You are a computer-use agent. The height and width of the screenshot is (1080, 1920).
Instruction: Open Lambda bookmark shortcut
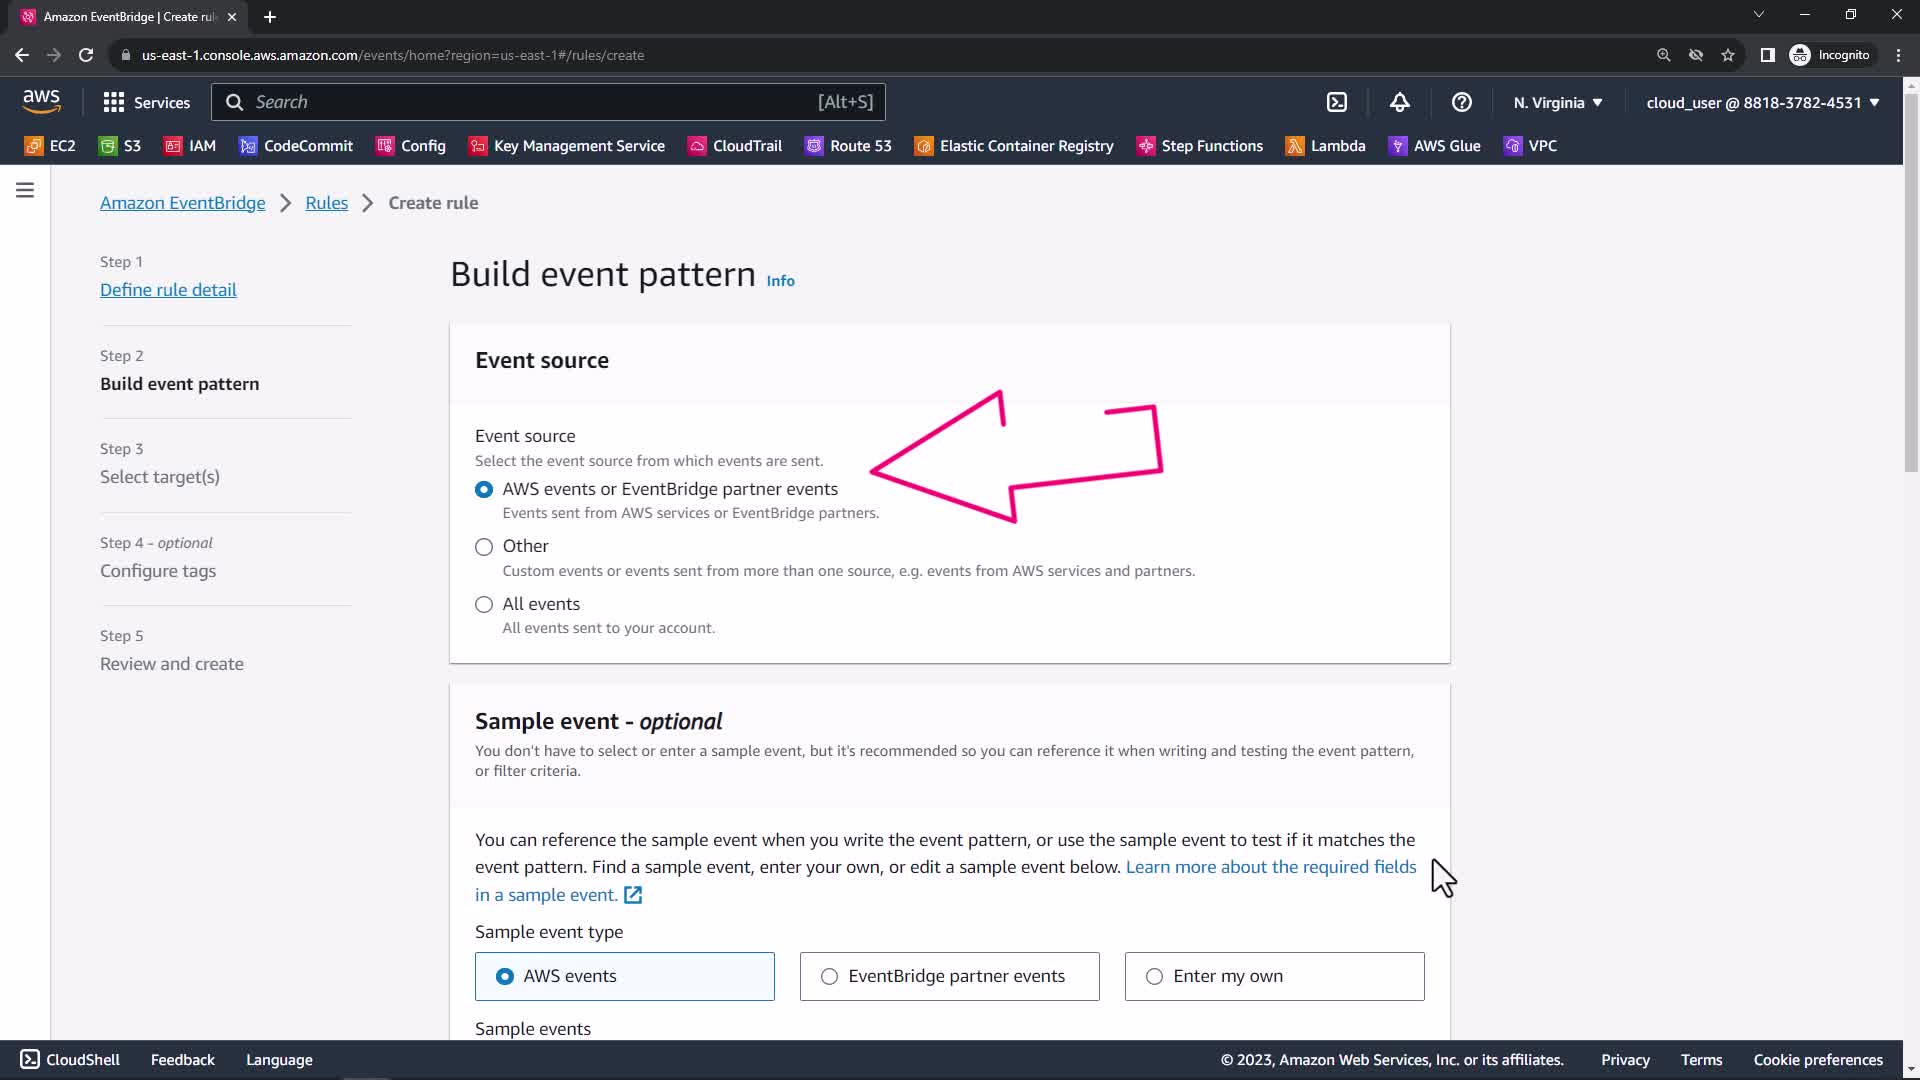[x=1325, y=146]
